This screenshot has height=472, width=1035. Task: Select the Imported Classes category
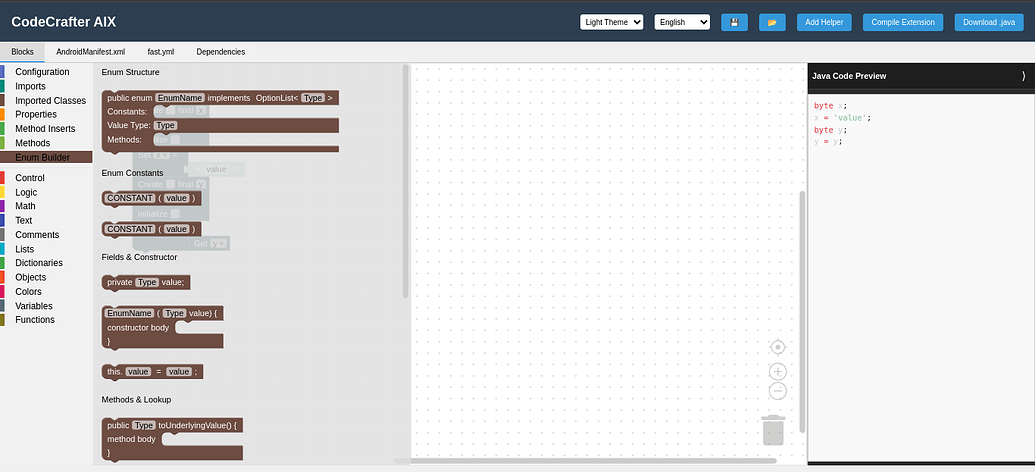pos(46,100)
